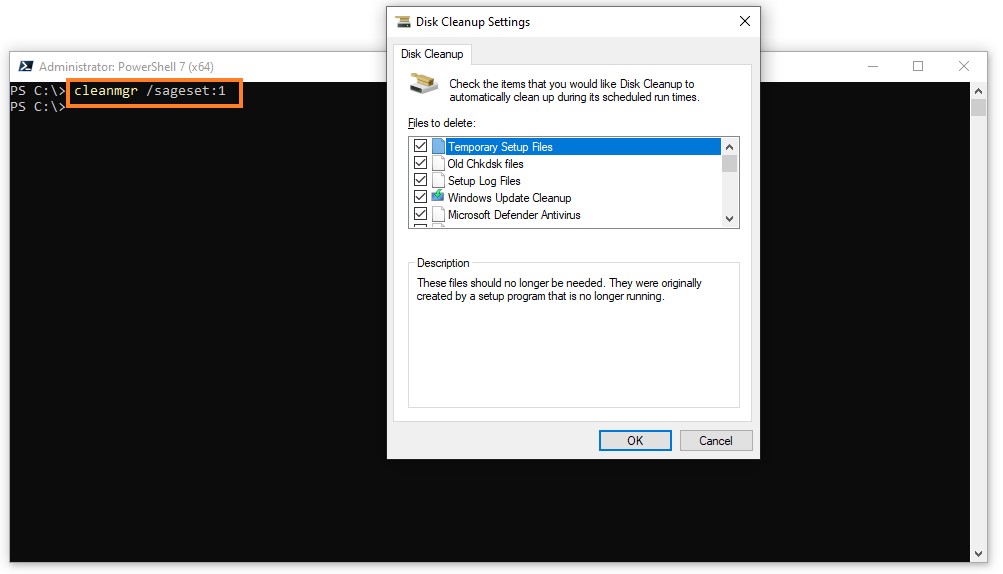Close the PowerShell window
The width and height of the screenshot is (1003, 574).
964,66
